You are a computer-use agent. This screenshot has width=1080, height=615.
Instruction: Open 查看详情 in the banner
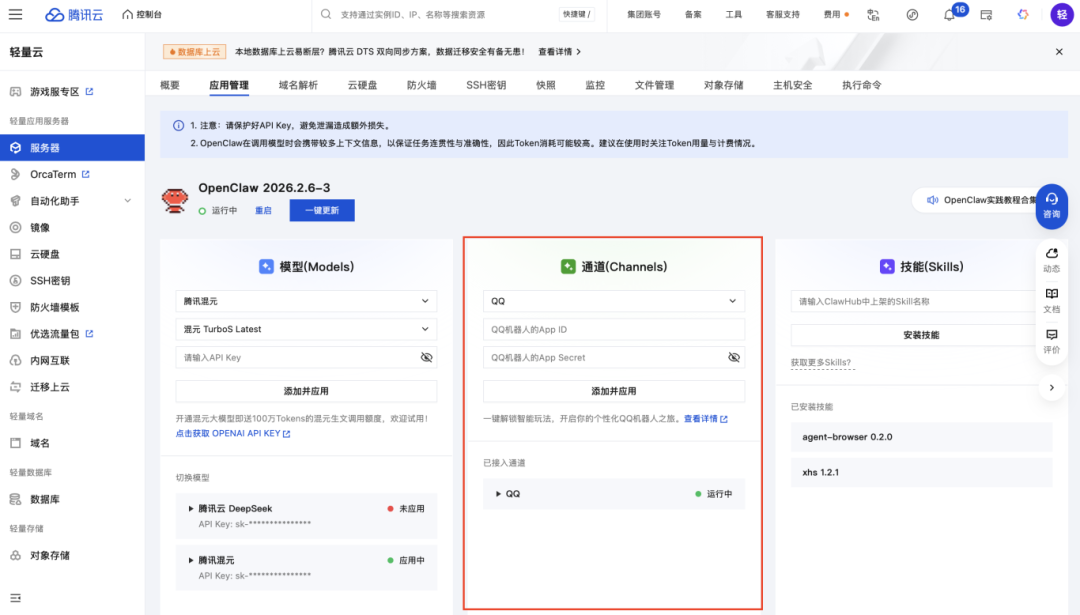click(x=559, y=52)
